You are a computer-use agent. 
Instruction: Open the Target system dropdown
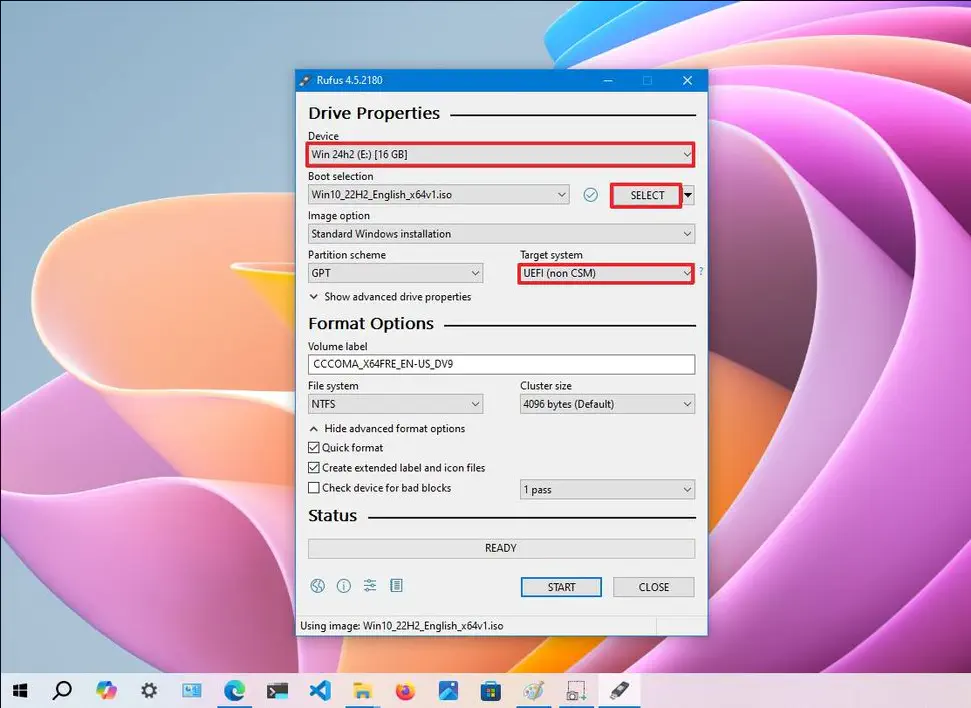pos(606,273)
